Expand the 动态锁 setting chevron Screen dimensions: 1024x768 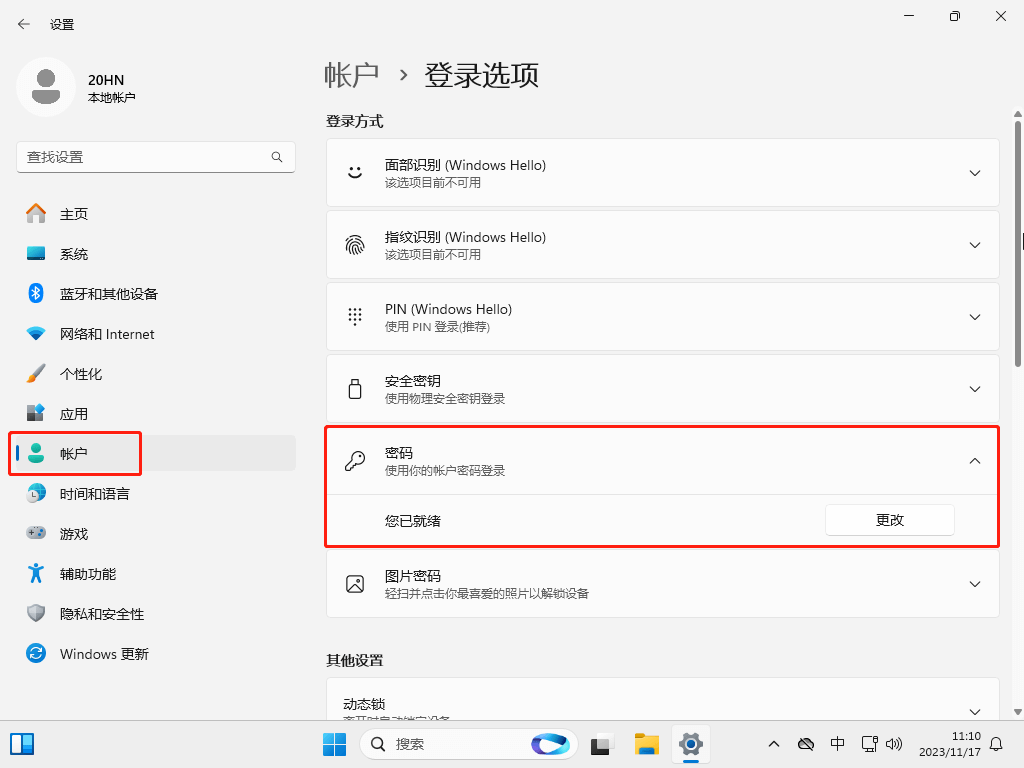(x=974, y=711)
